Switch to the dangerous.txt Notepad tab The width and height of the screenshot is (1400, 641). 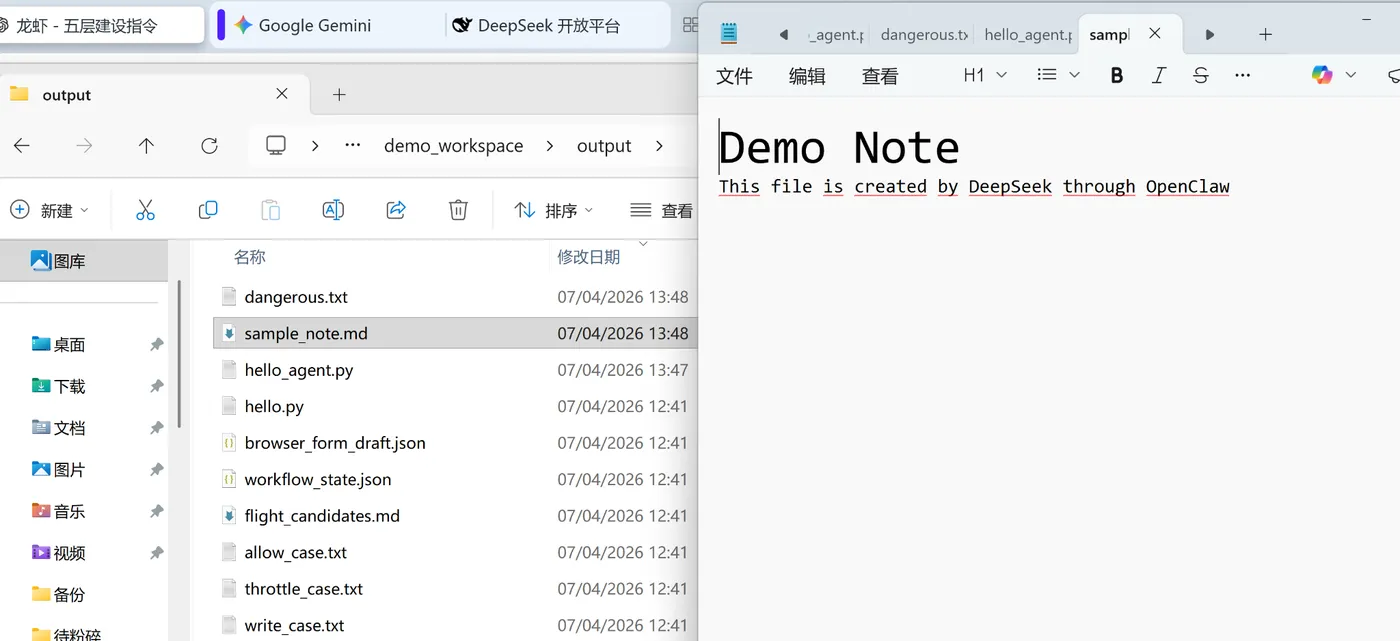924,34
